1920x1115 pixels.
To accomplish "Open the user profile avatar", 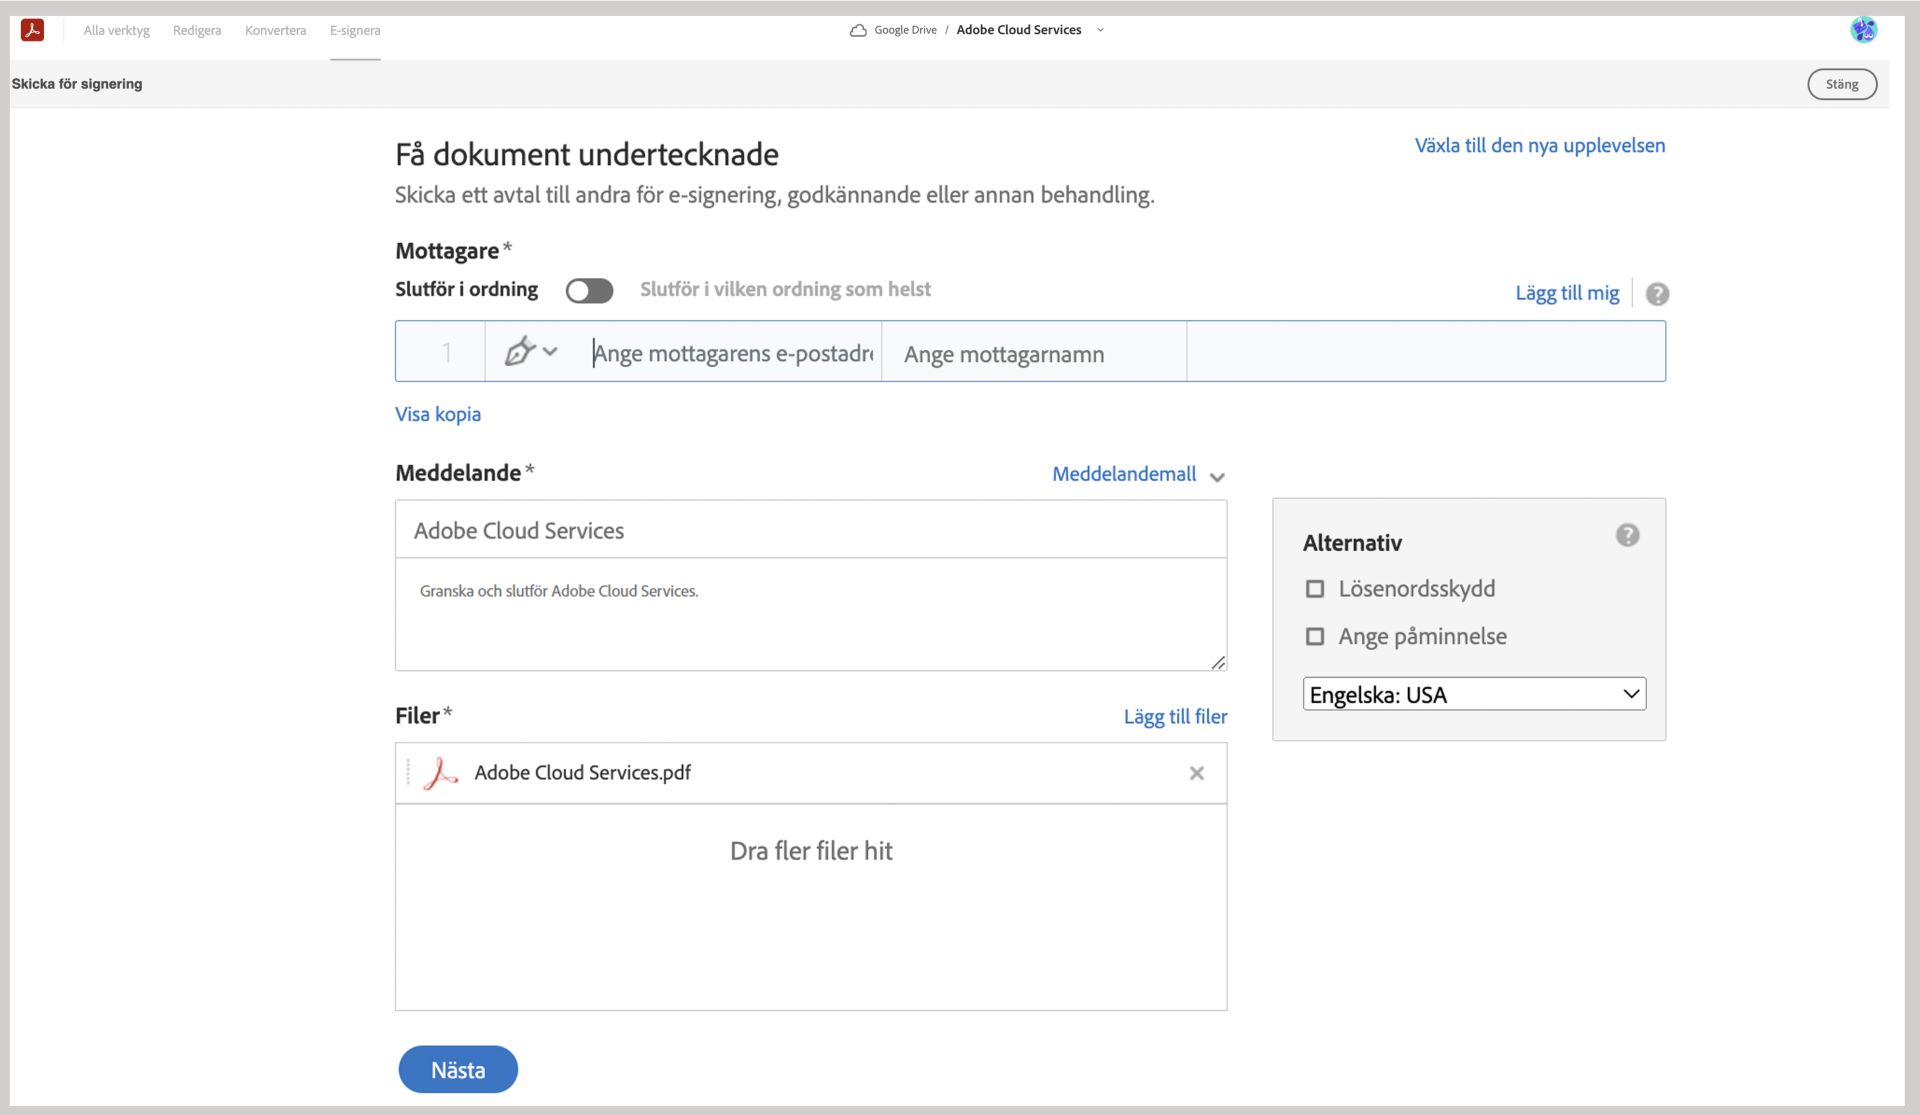I will pyautogui.click(x=1863, y=30).
